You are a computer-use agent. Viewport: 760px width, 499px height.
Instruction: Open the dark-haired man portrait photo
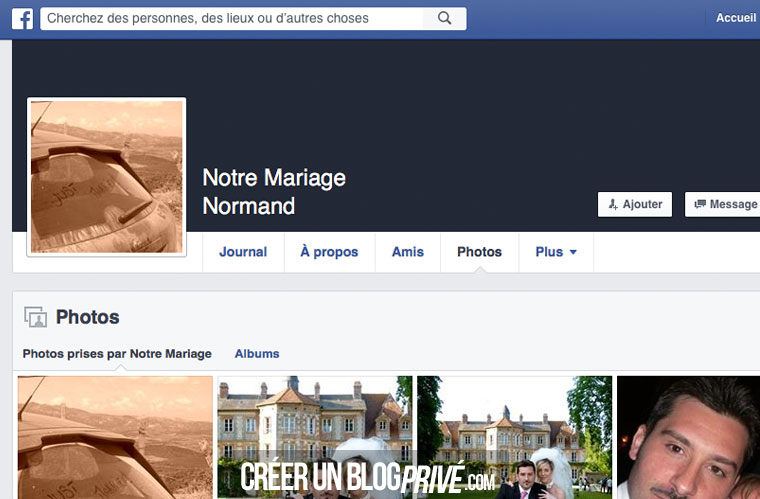[x=688, y=437]
